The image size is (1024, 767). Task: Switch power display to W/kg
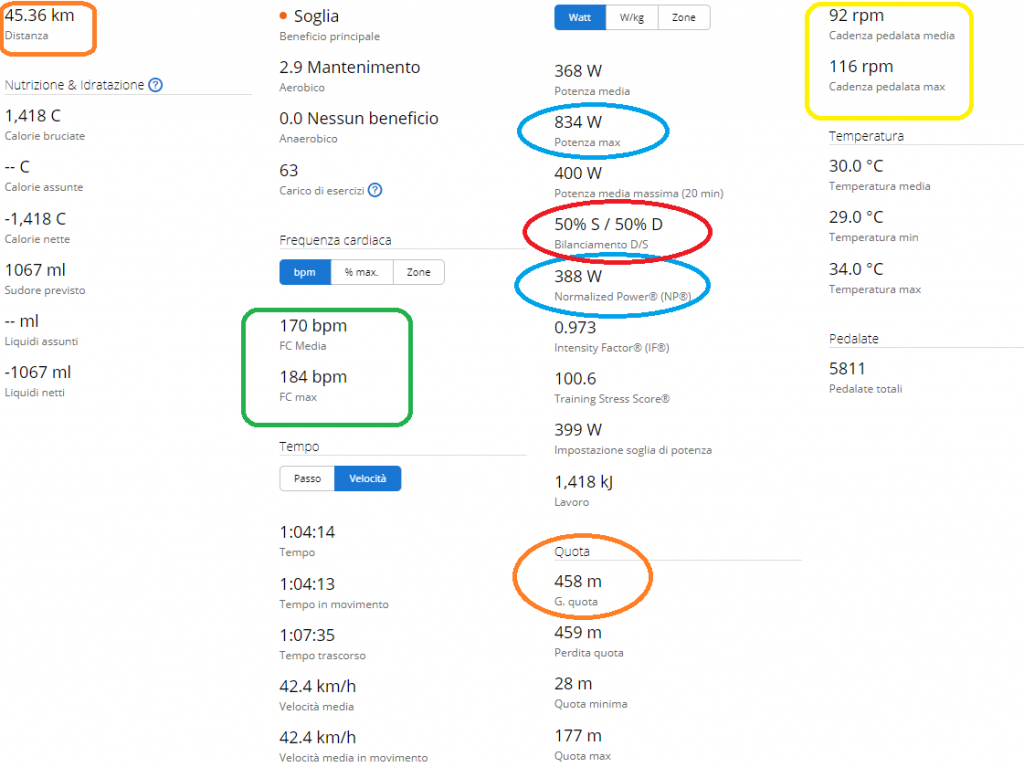tap(632, 18)
